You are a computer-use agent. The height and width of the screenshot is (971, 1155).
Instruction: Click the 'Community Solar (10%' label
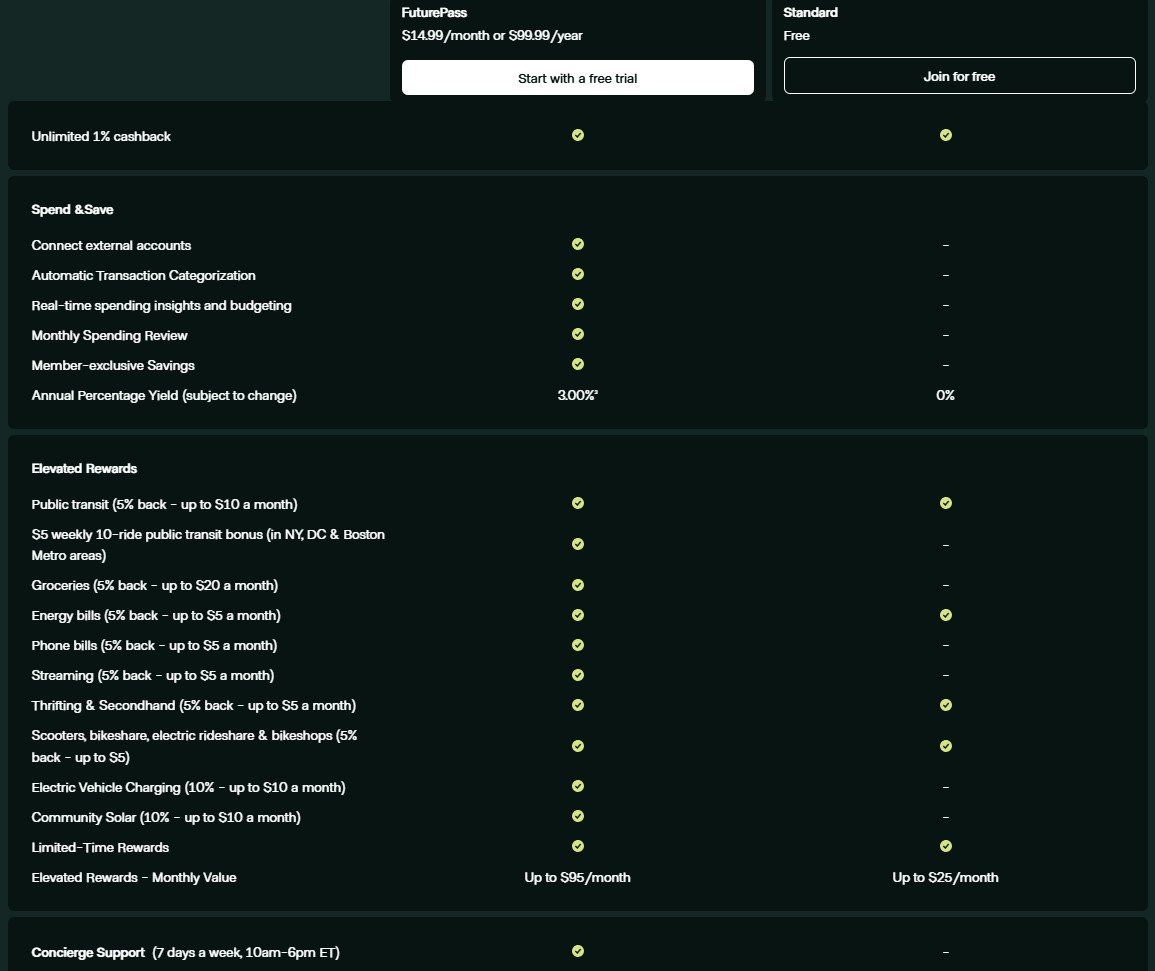coord(166,818)
